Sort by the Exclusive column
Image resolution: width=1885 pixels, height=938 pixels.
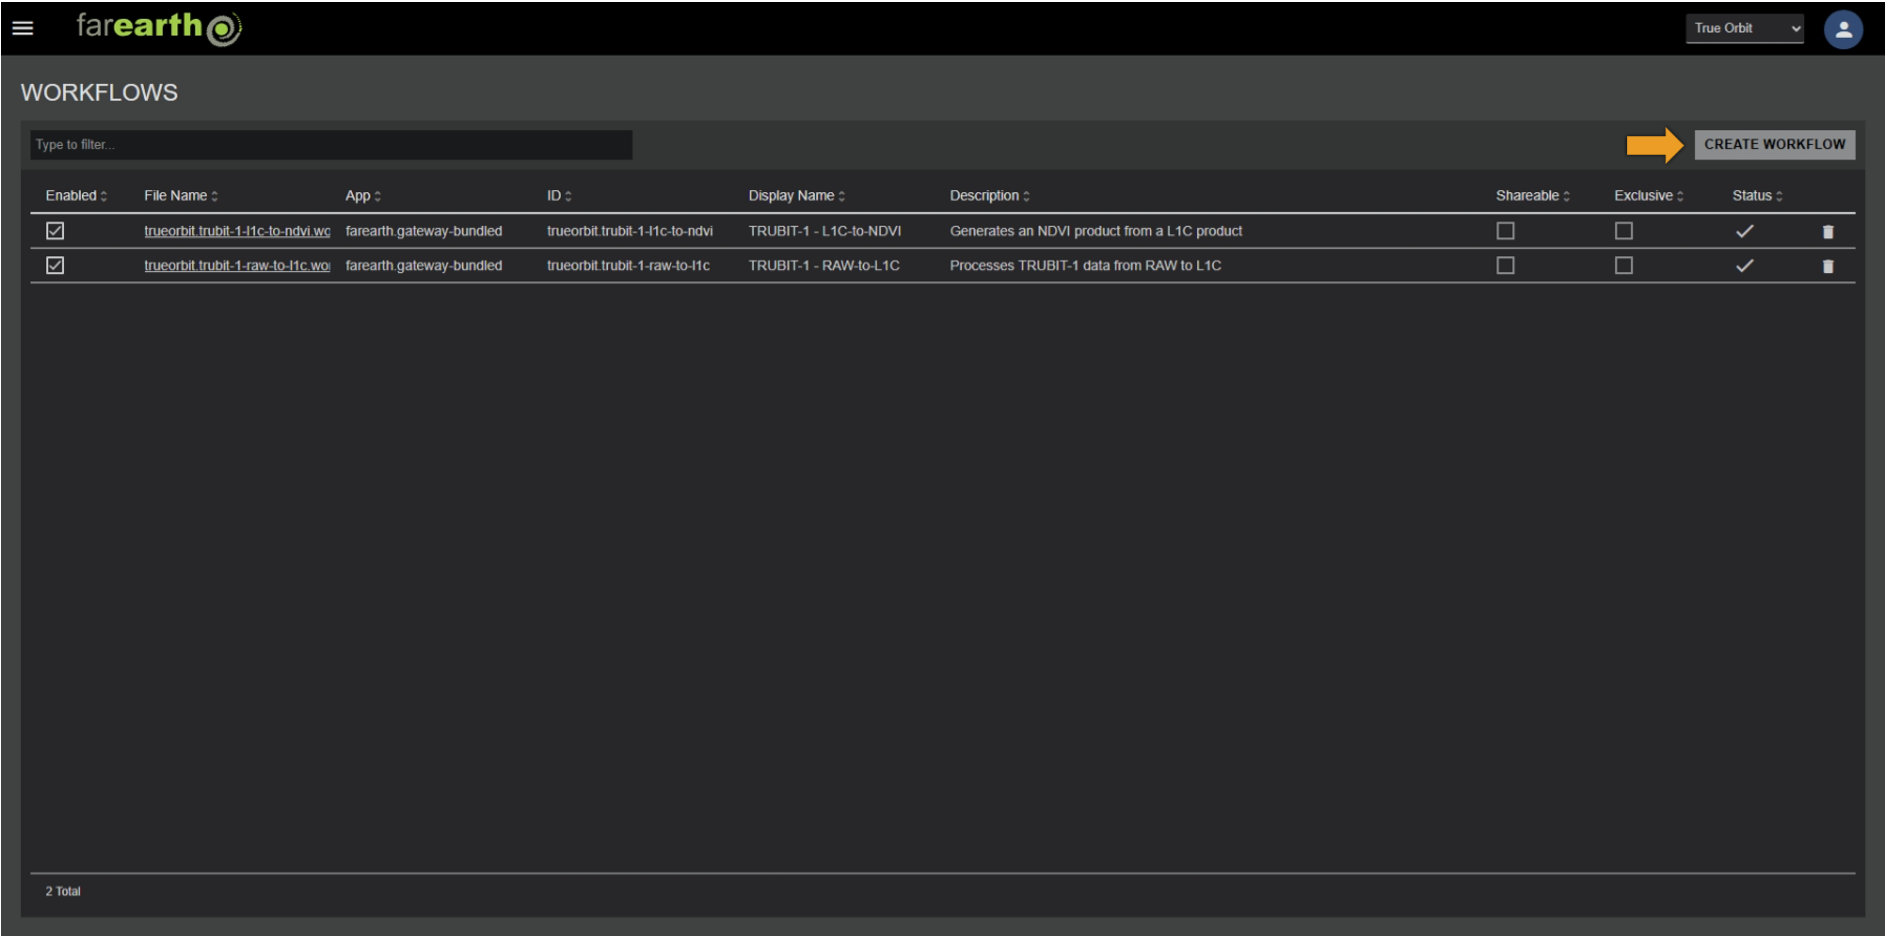coord(1649,196)
